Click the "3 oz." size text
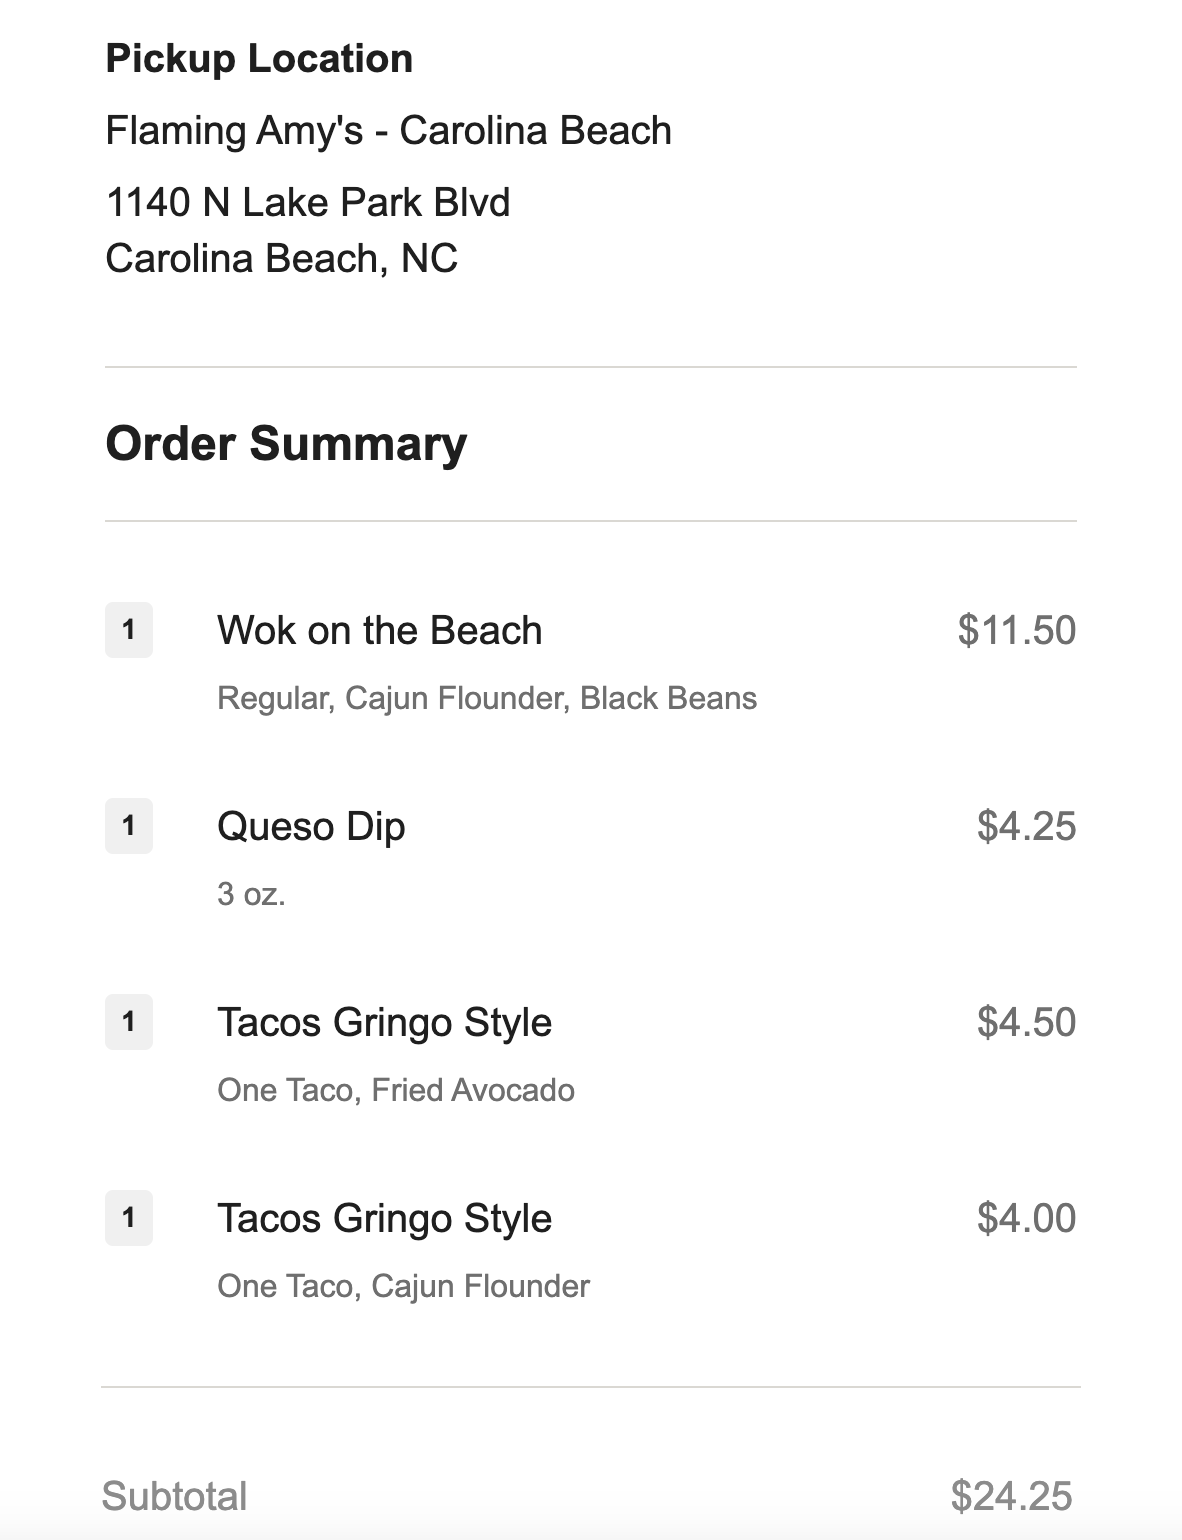The image size is (1182, 1540). coord(251,894)
